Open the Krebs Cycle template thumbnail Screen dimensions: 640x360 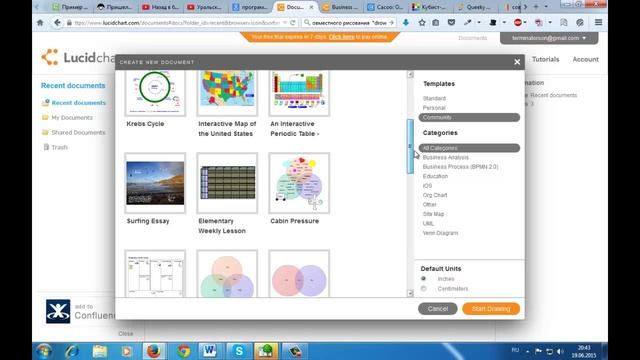[x=155, y=93]
